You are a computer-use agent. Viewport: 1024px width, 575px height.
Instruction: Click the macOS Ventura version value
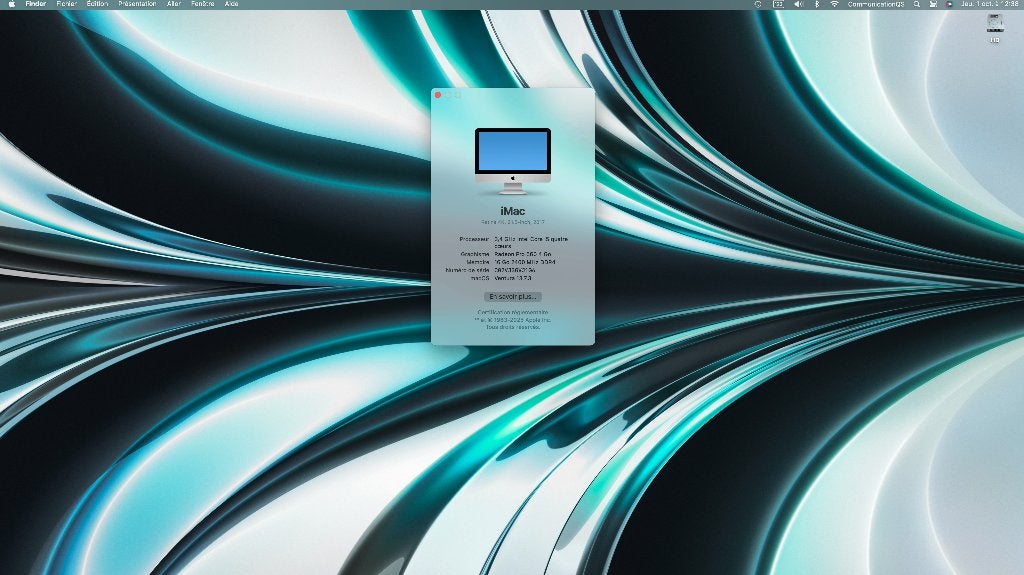513,278
